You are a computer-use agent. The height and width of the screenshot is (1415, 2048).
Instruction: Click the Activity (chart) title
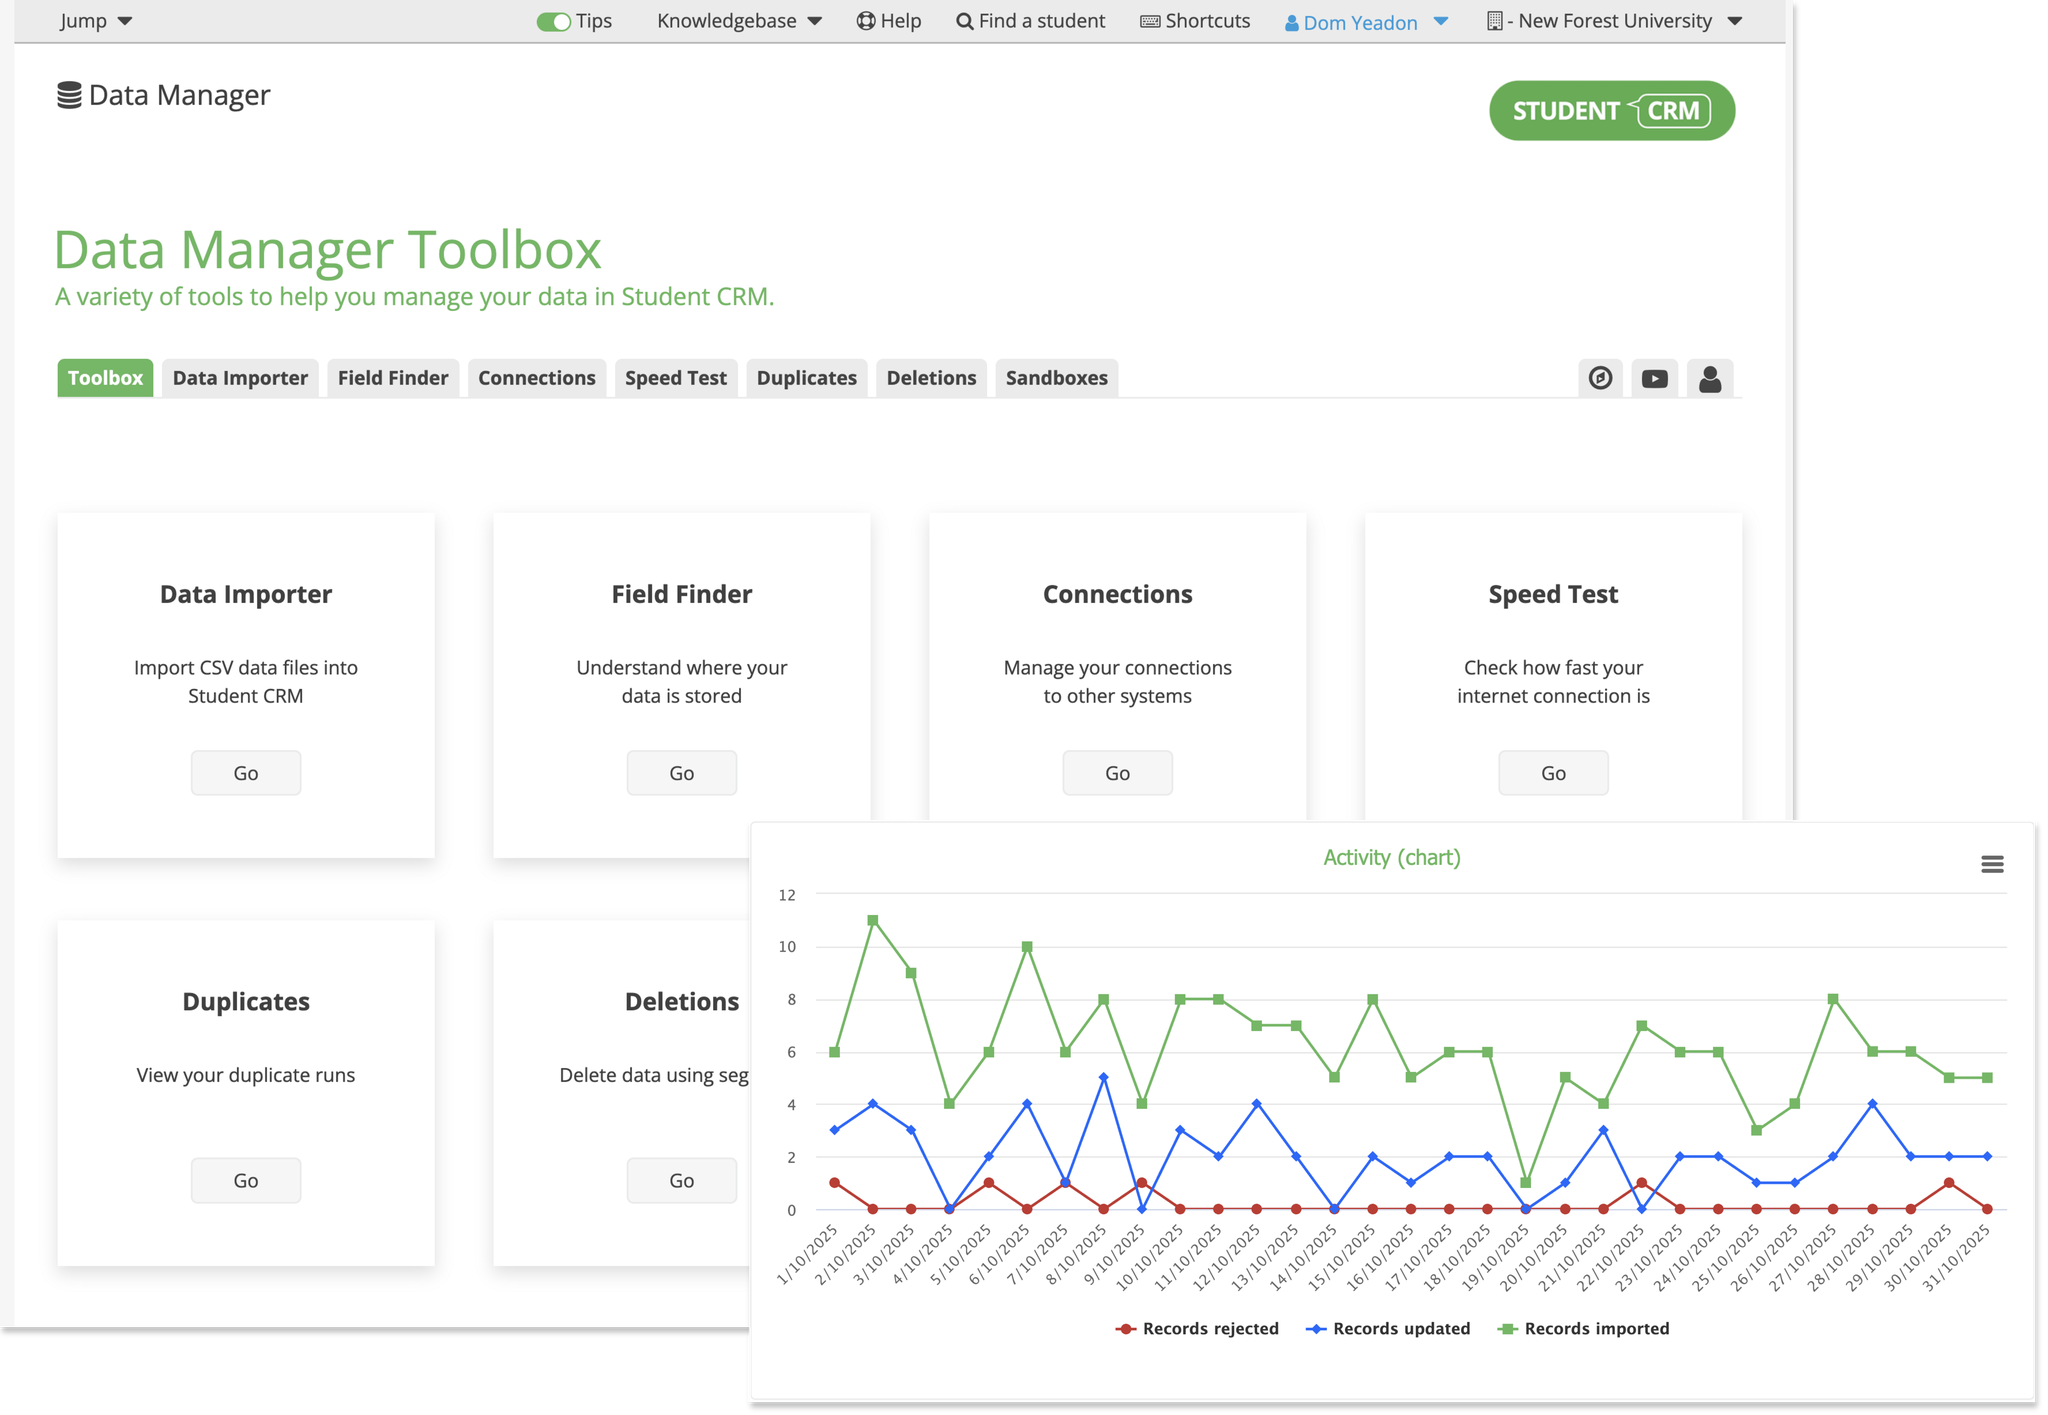point(1391,858)
